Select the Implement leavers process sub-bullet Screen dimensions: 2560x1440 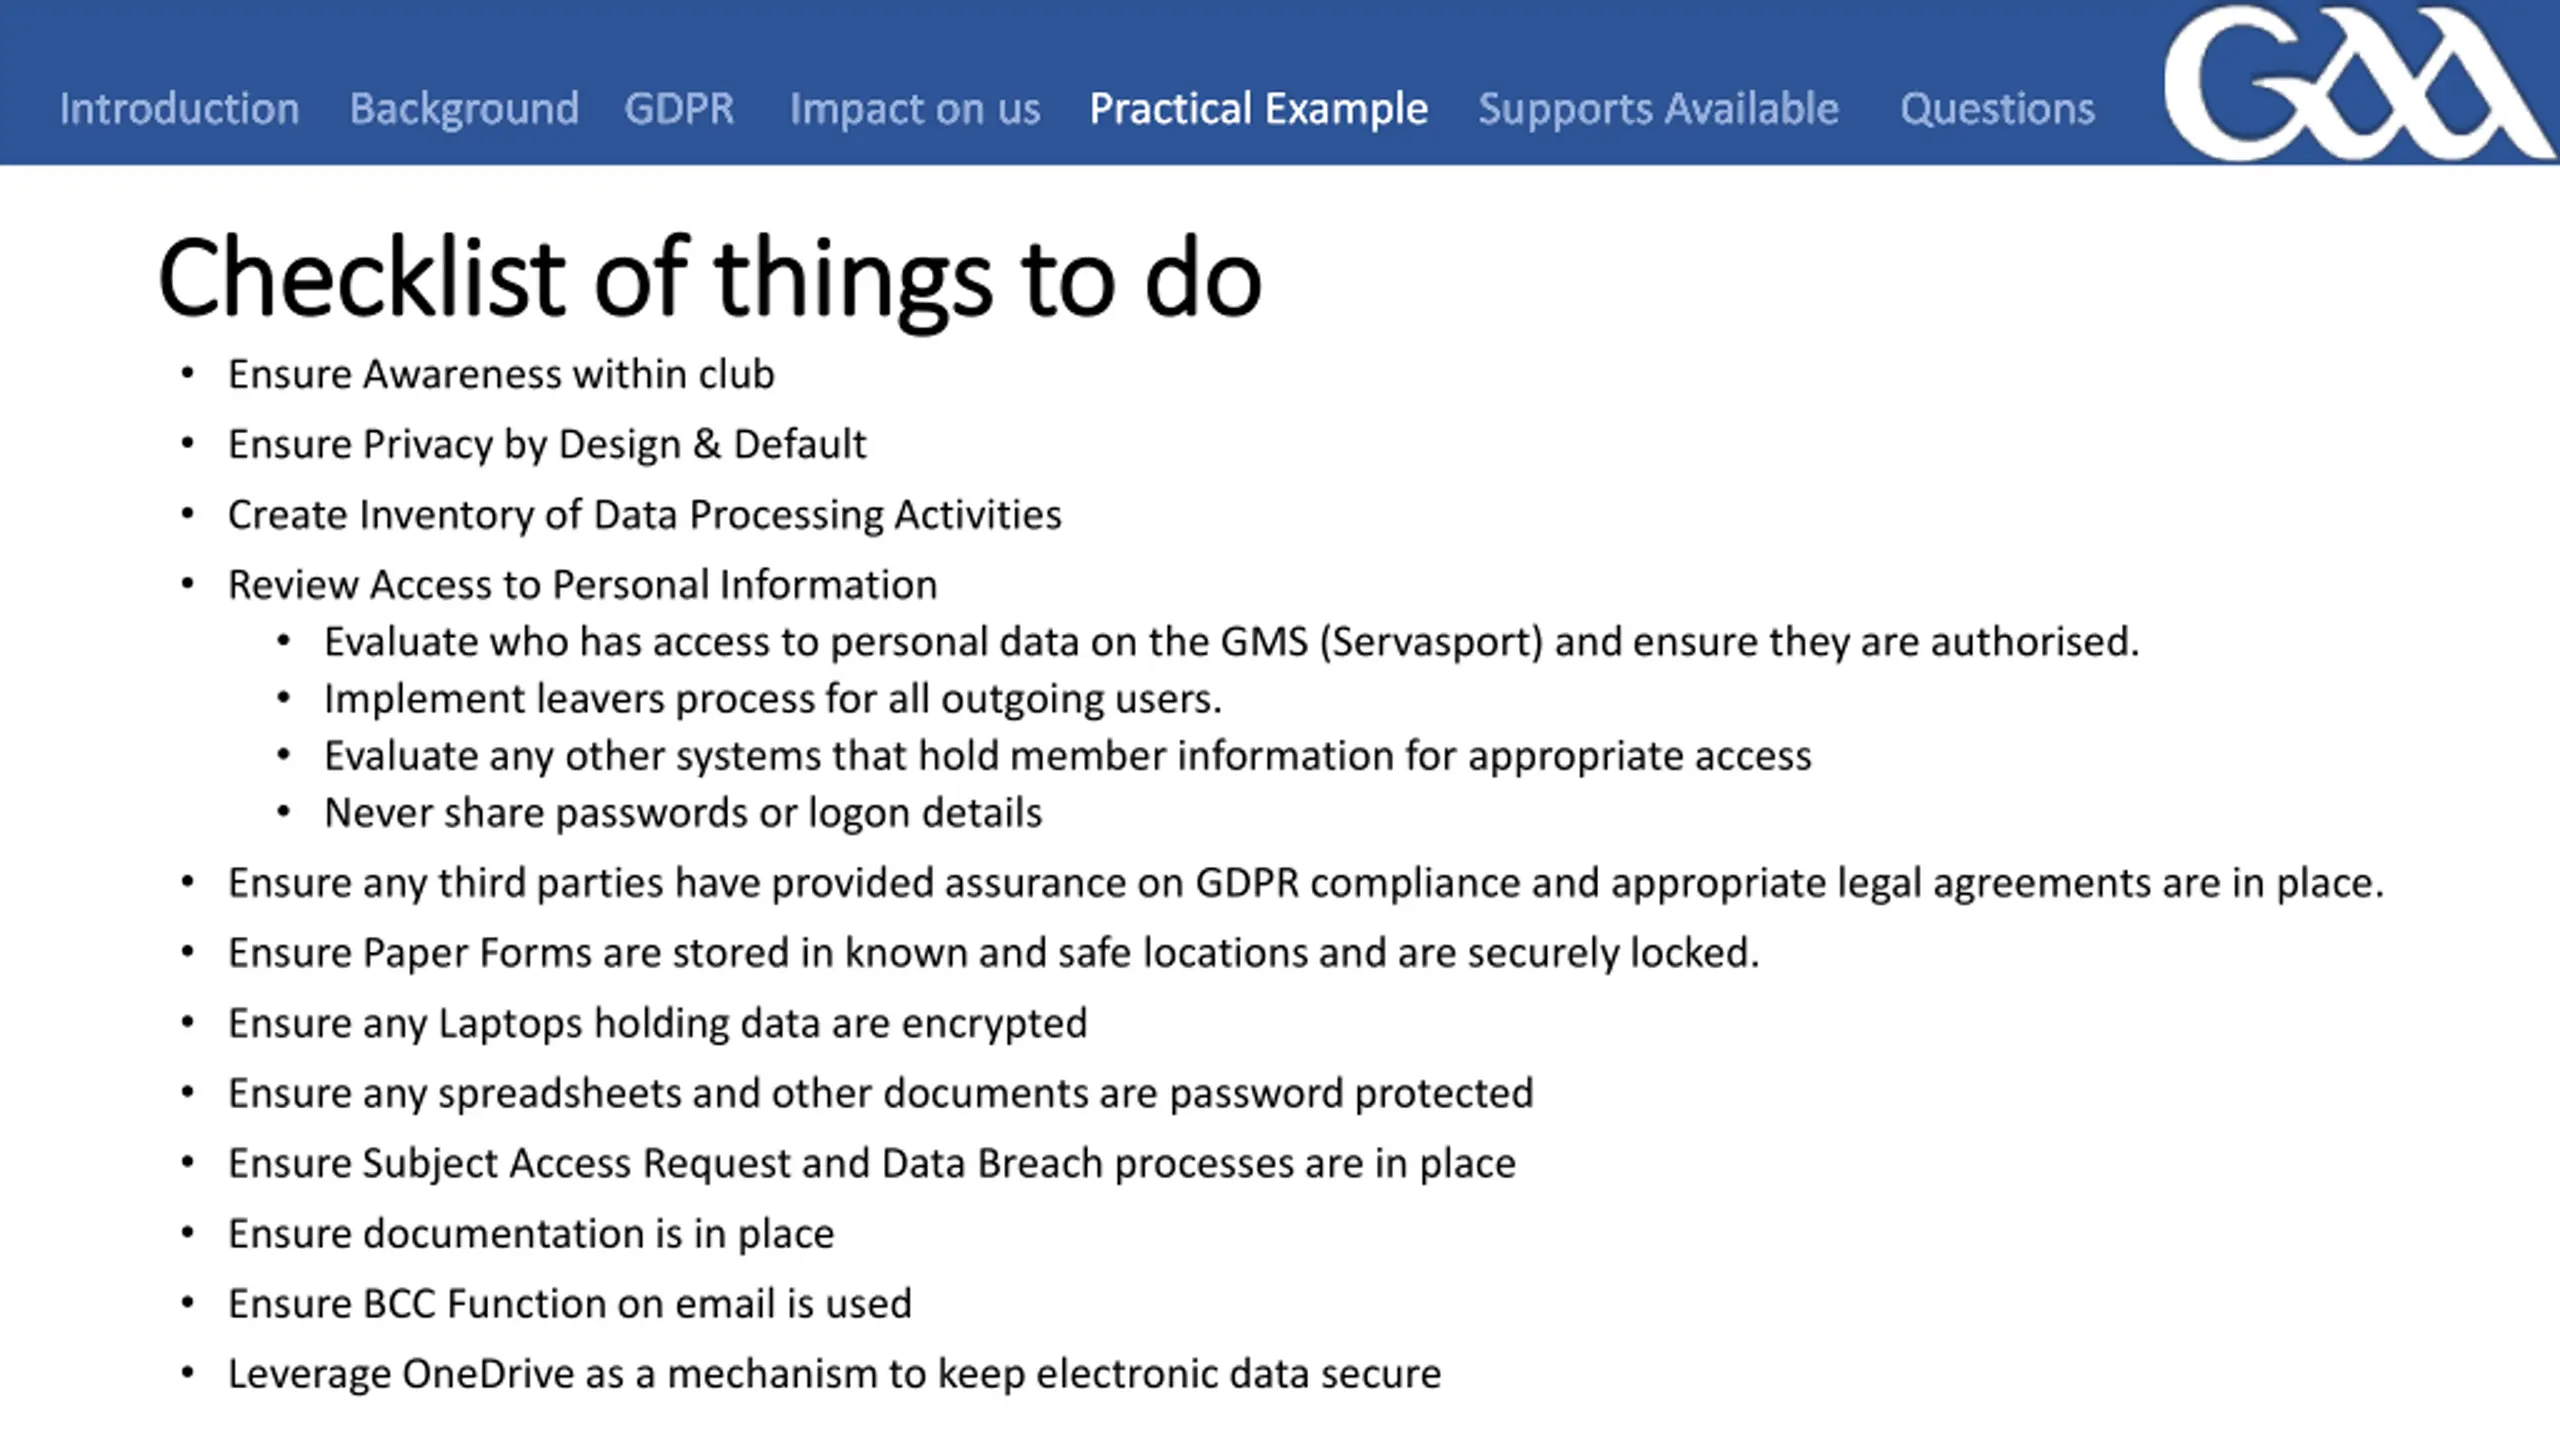[773, 699]
